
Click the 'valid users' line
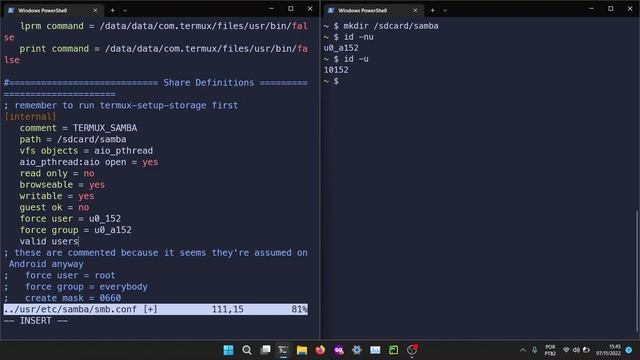[49, 241]
